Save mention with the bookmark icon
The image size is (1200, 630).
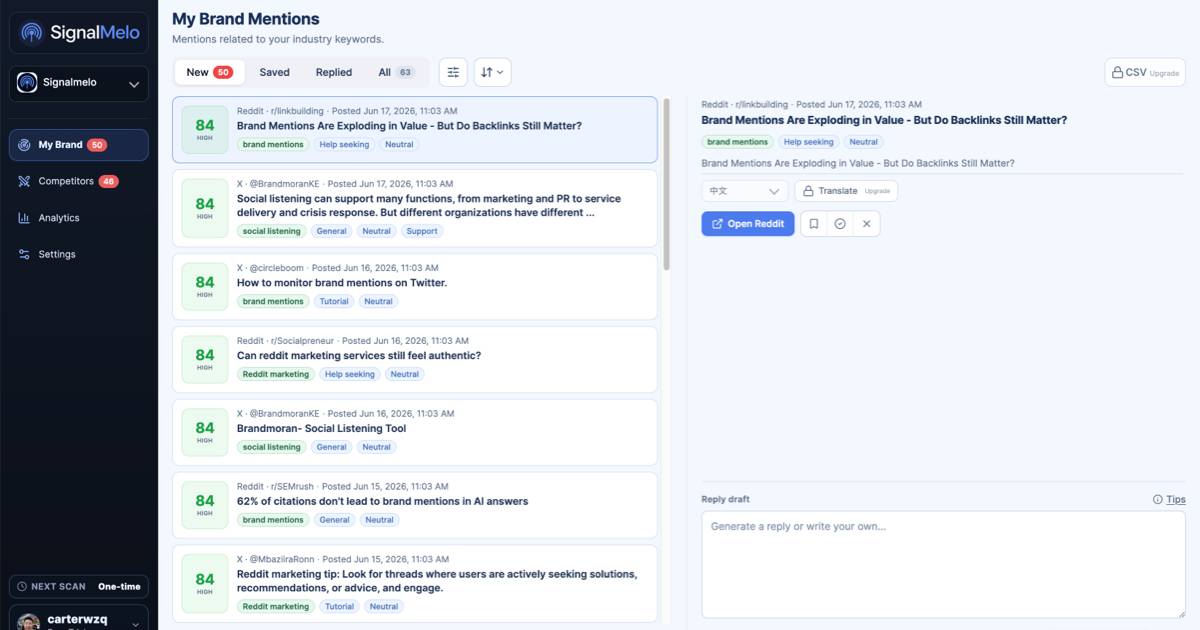[x=814, y=224]
